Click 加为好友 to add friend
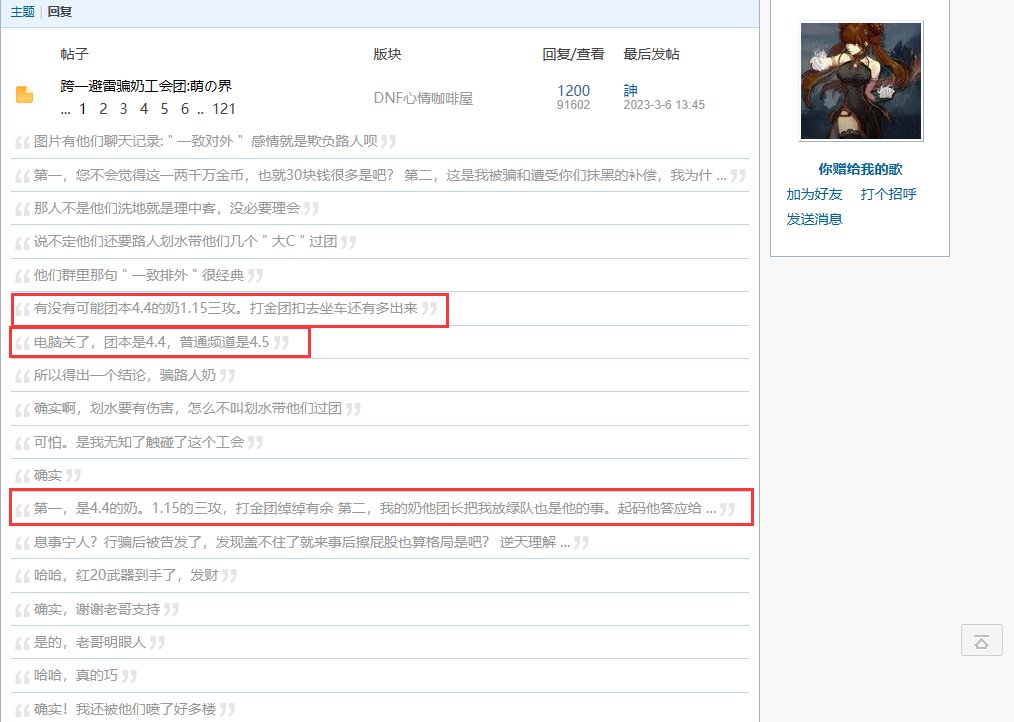This screenshot has width=1014, height=722. [814, 194]
